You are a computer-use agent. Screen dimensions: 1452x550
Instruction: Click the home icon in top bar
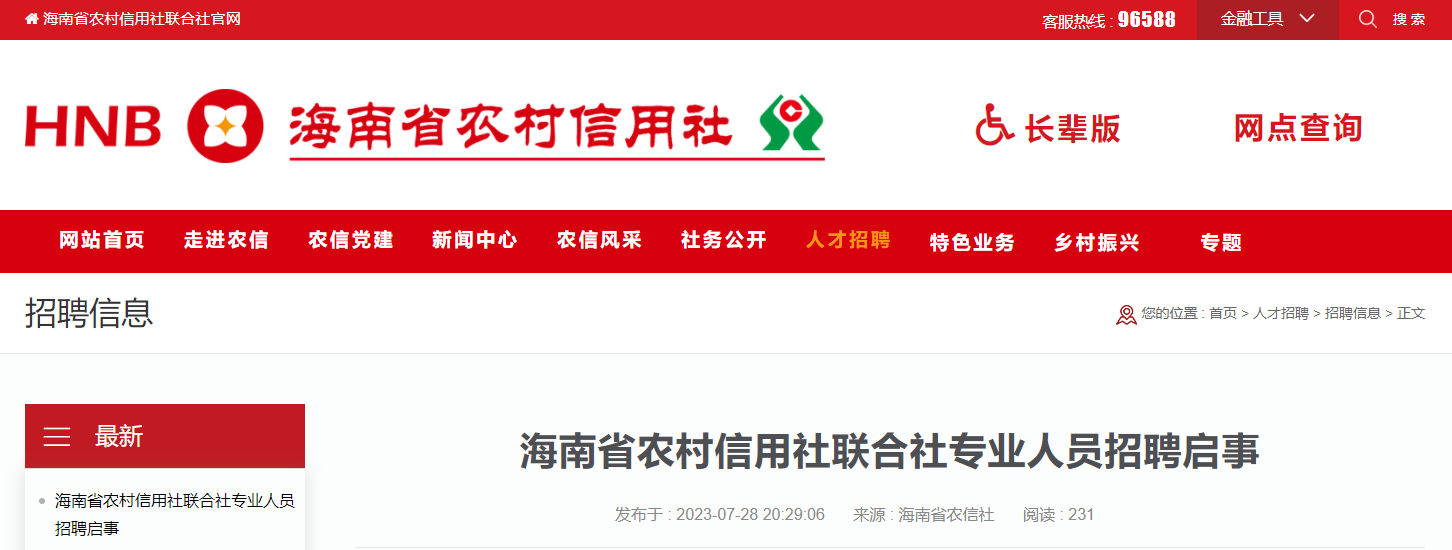point(32,19)
